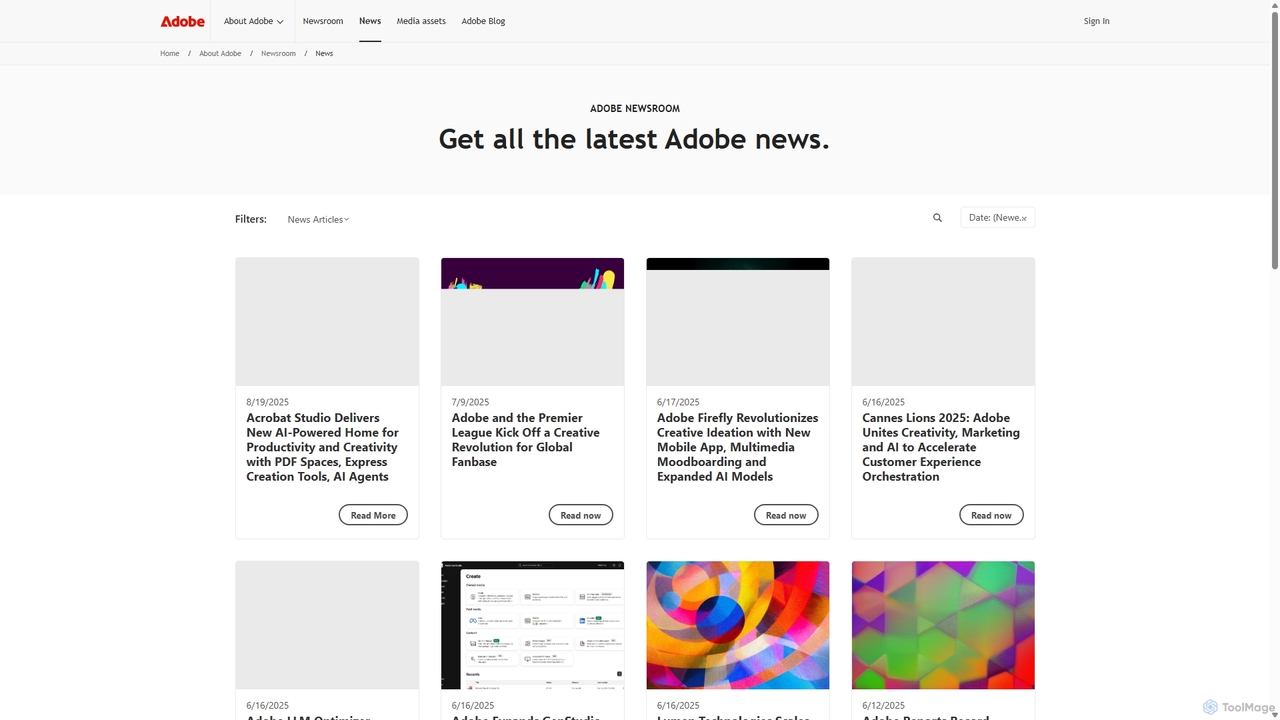Click Read now on Premier League article
This screenshot has height=720, width=1280.
(x=581, y=515)
